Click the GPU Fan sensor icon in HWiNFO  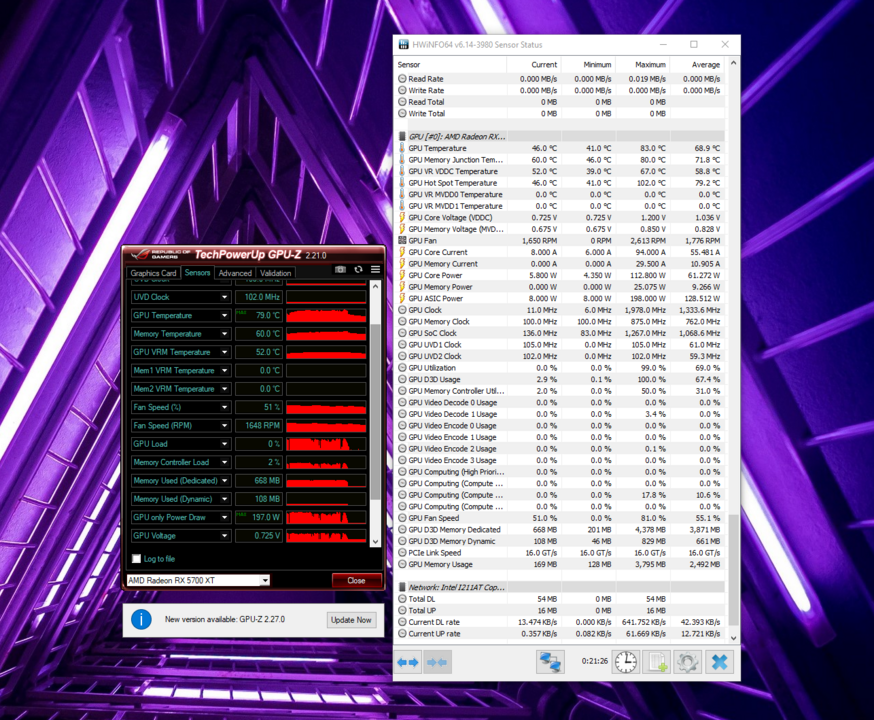click(x=402, y=241)
